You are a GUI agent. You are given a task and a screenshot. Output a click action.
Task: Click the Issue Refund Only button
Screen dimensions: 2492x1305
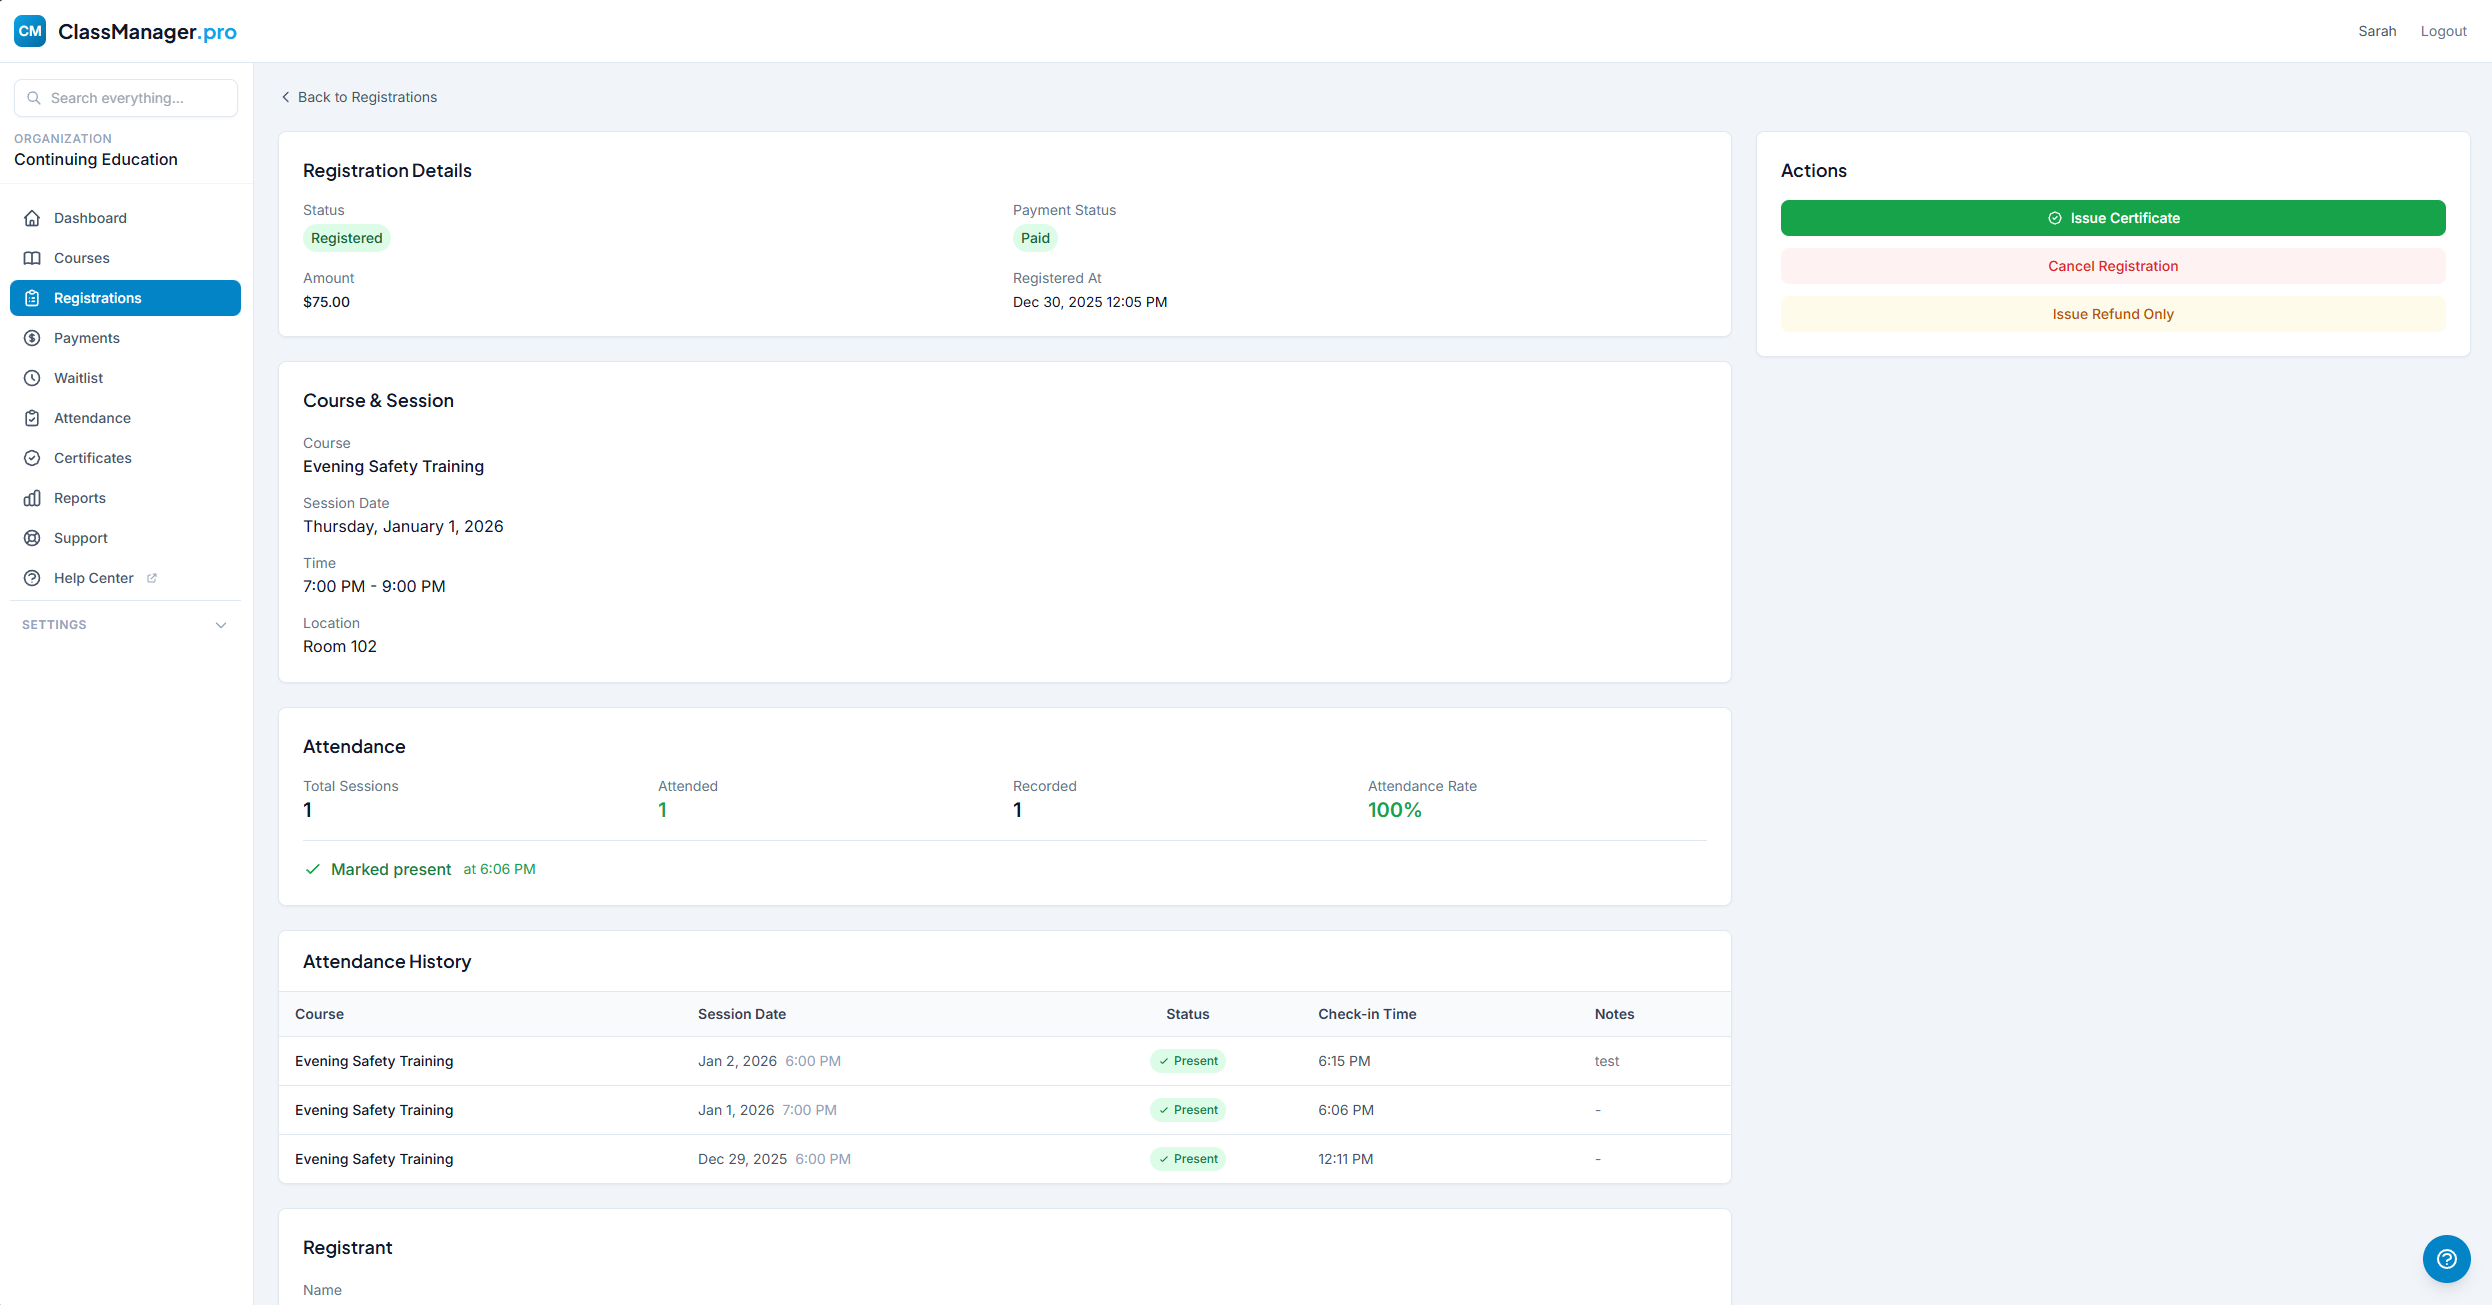tap(2112, 314)
